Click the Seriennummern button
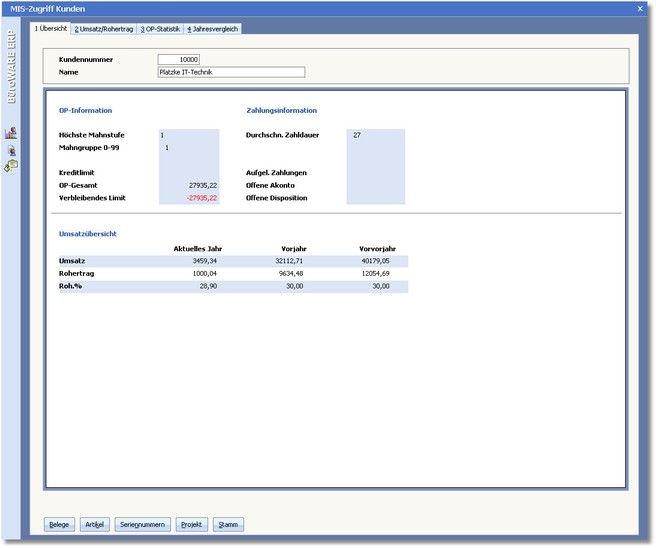Screen dimensions: 656x548 click(143, 524)
